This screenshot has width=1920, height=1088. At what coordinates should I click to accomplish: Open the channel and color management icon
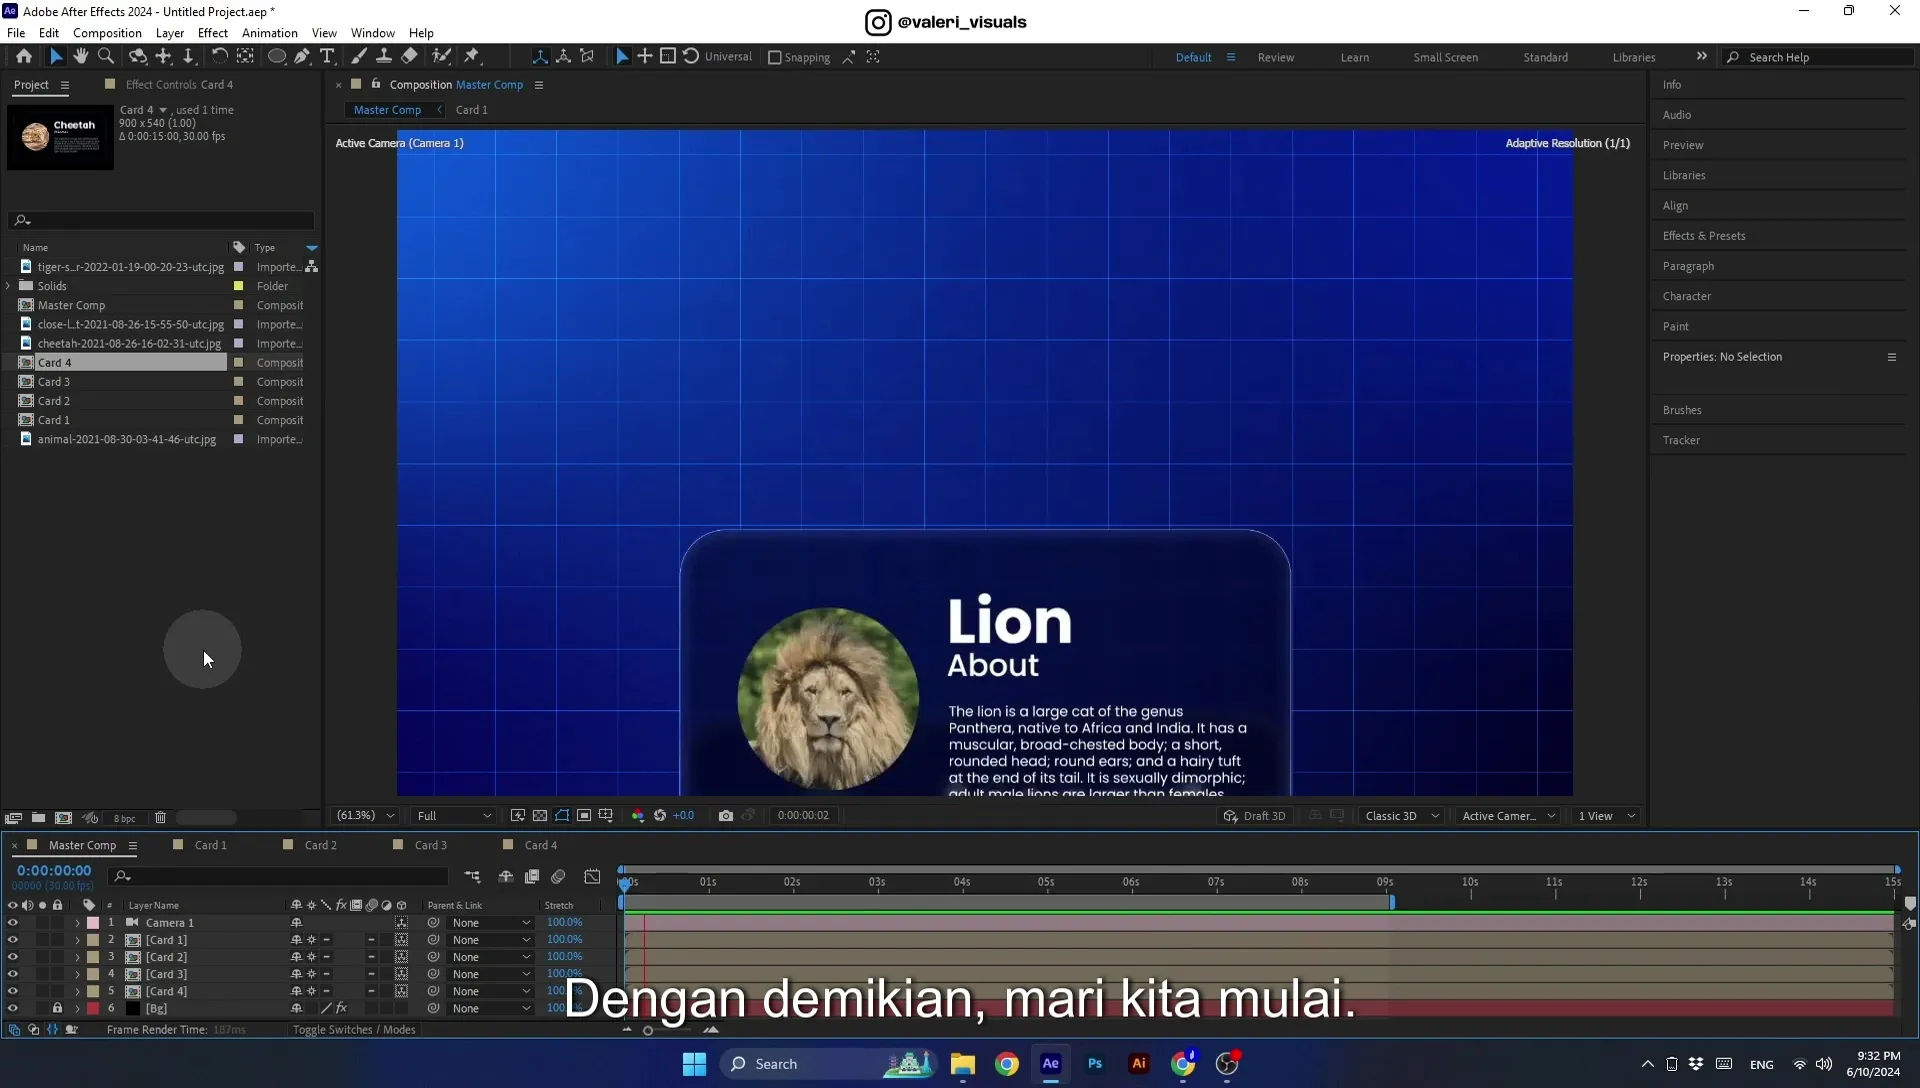(x=638, y=816)
